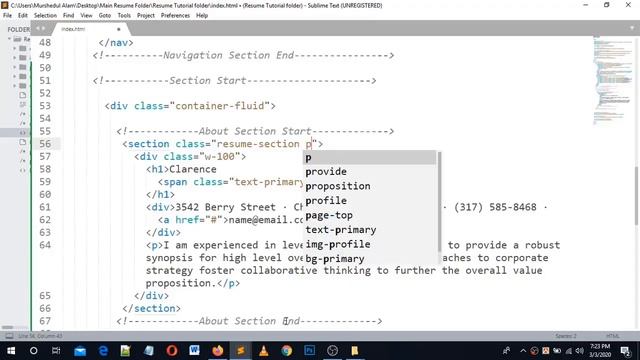Click the right tab navigation arrow
This screenshot has height=360, width=640.
point(43,29)
